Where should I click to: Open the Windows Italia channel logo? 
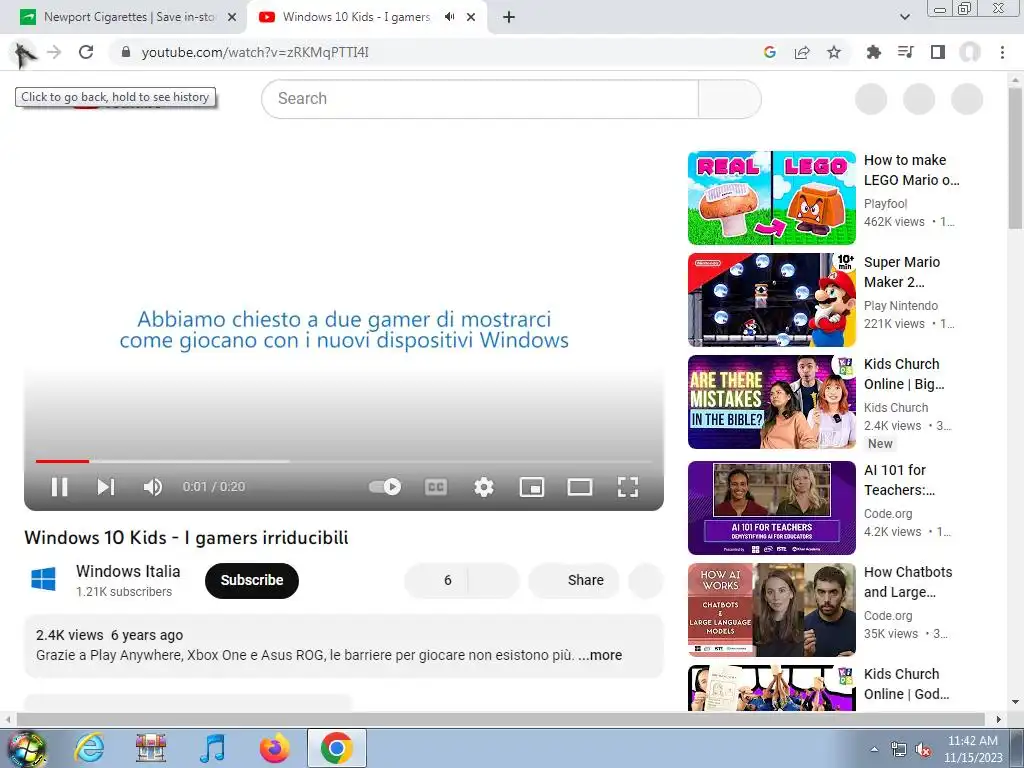point(44,579)
